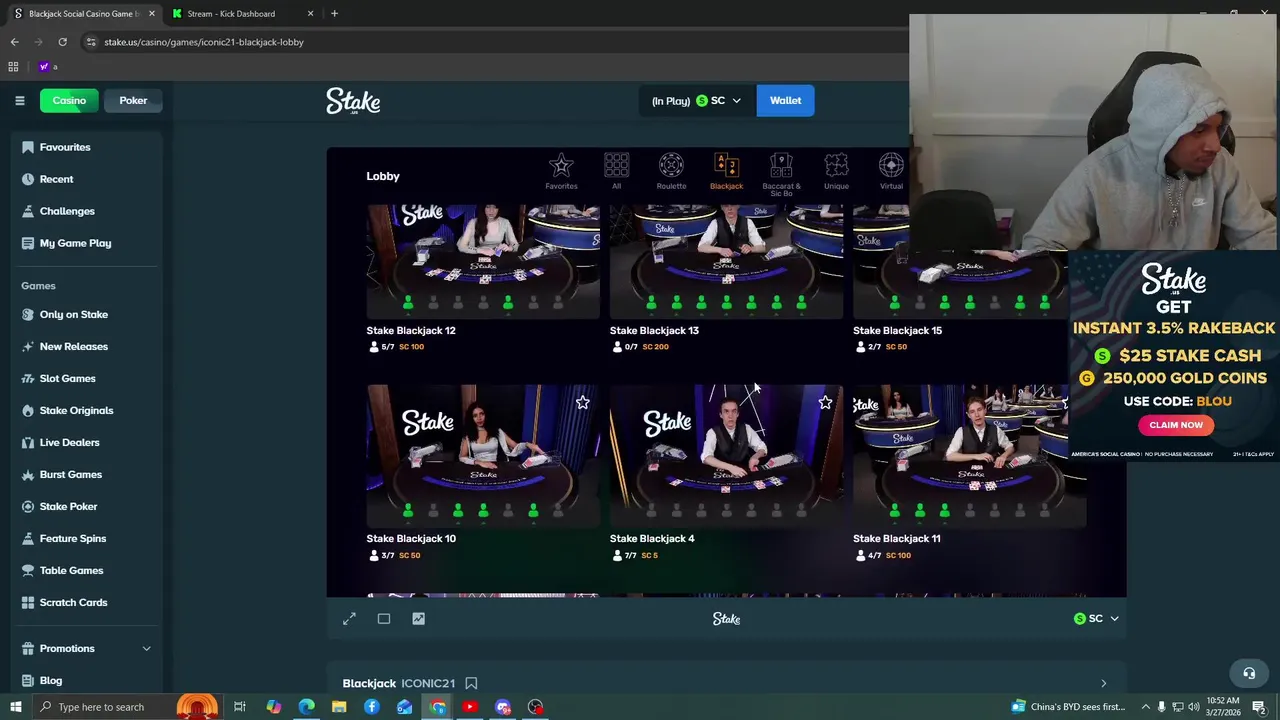The width and height of the screenshot is (1280, 720).
Task: Bookmark the Blackjack ICONIC21 game
Action: click(471, 683)
